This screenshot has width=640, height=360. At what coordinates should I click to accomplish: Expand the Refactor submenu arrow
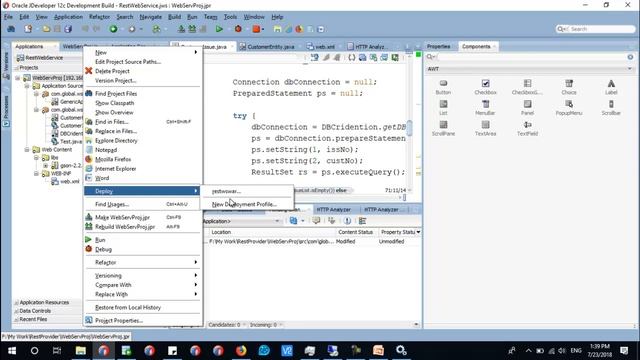[x=196, y=262]
